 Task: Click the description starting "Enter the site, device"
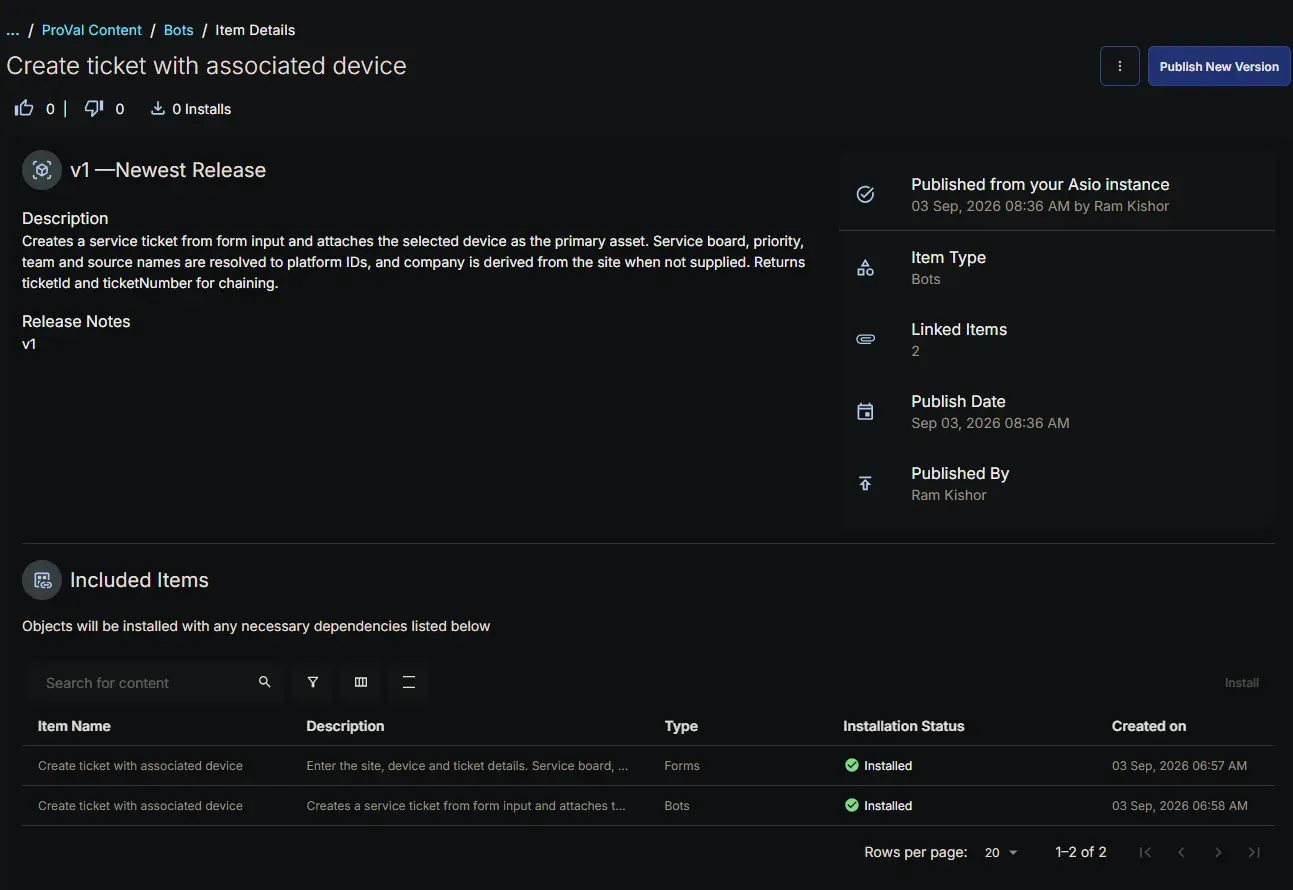click(467, 765)
